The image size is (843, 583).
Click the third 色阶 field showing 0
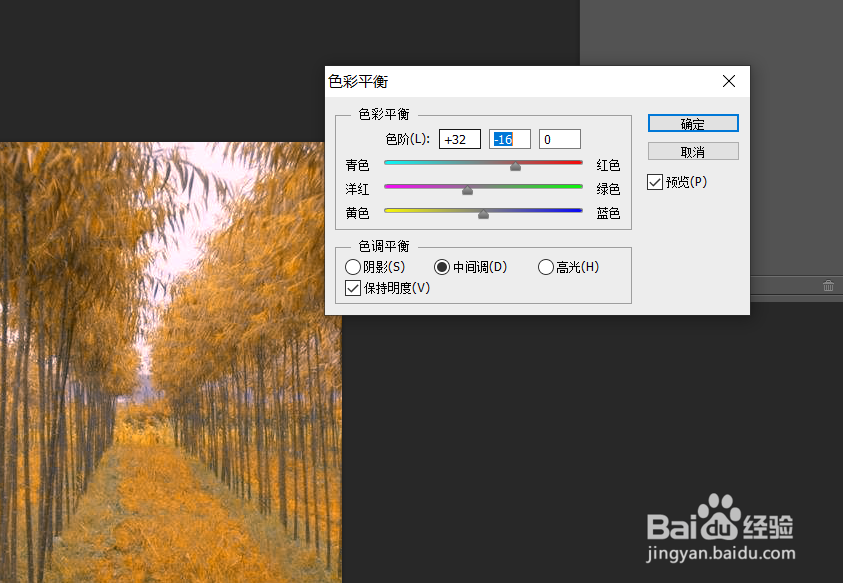[x=560, y=139]
